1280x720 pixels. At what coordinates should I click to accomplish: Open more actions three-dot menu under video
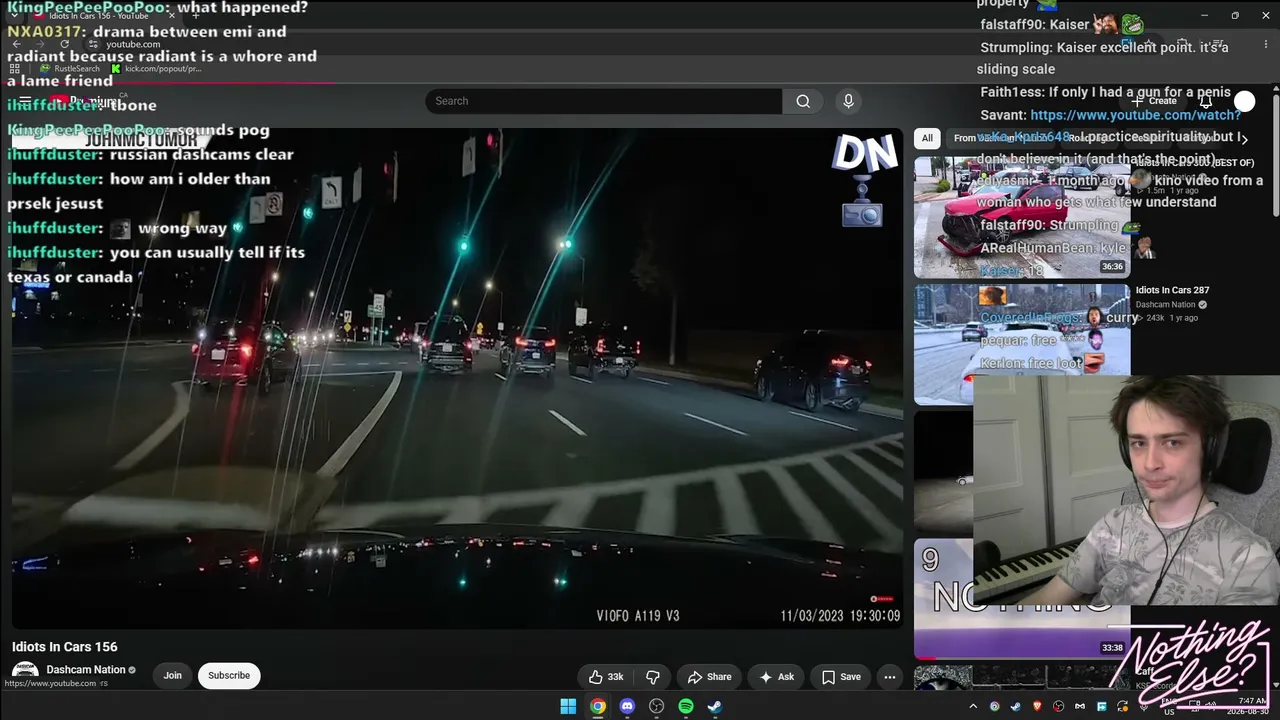(889, 677)
